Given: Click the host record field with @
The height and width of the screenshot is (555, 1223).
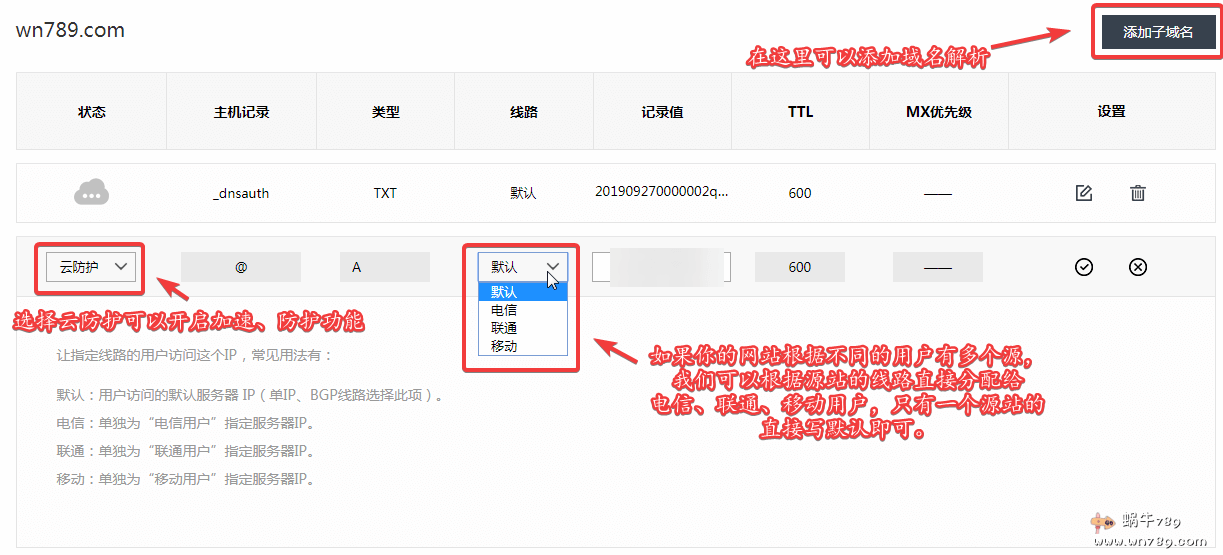Looking at the screenshot, I should (x=241, y=267).
